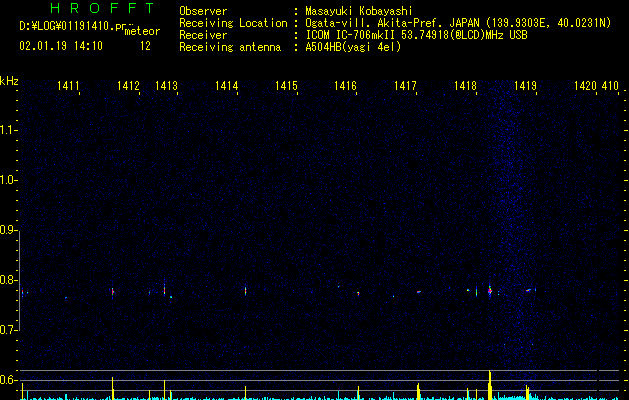Select the ICOM IC-706mkII receiver text
This screenshot has width=629, height=400.
[x=416, y=35]
